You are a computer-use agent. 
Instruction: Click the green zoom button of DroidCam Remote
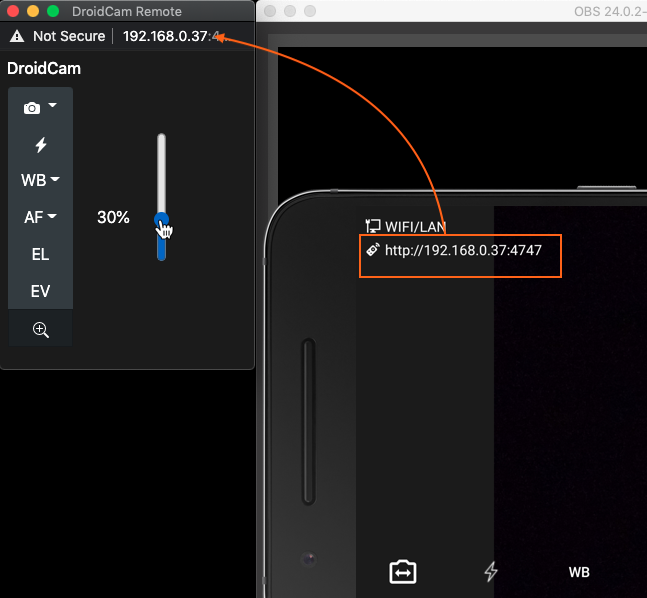pos(53,11)
